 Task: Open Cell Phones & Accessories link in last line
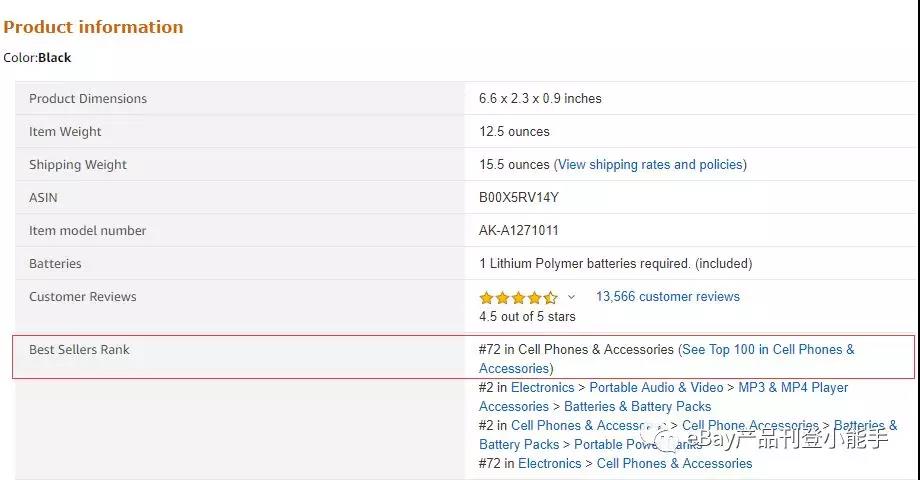coord(674,463)
